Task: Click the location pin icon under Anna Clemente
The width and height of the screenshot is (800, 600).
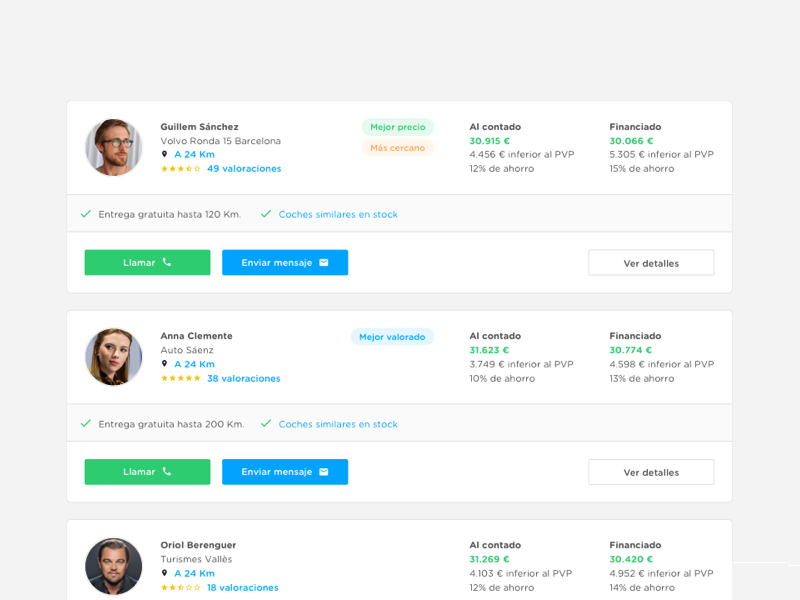Action: pyautogui.click(x=165, y=364)
